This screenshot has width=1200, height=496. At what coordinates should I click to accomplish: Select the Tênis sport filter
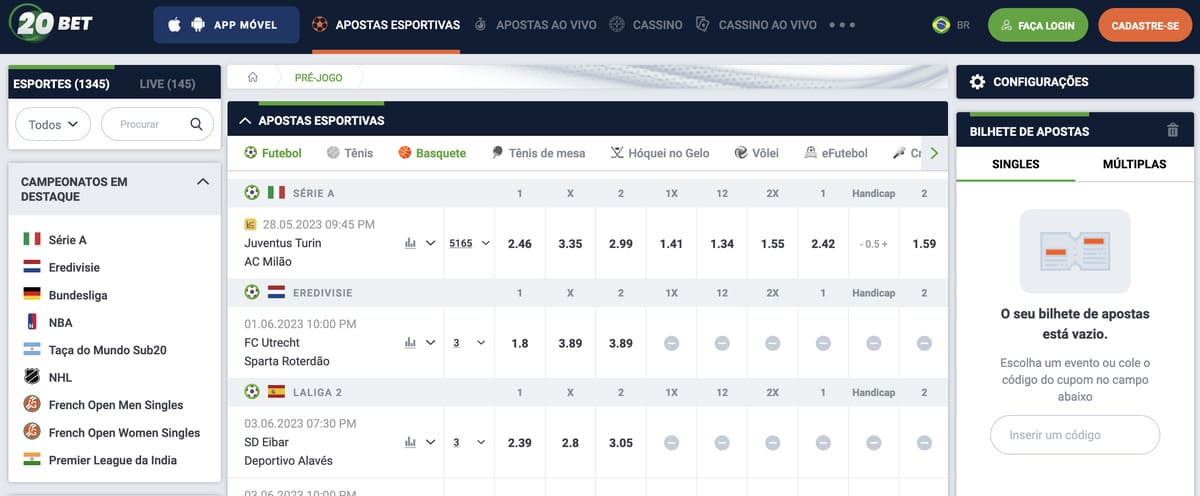pyautogui.click(x=350, y=153)
